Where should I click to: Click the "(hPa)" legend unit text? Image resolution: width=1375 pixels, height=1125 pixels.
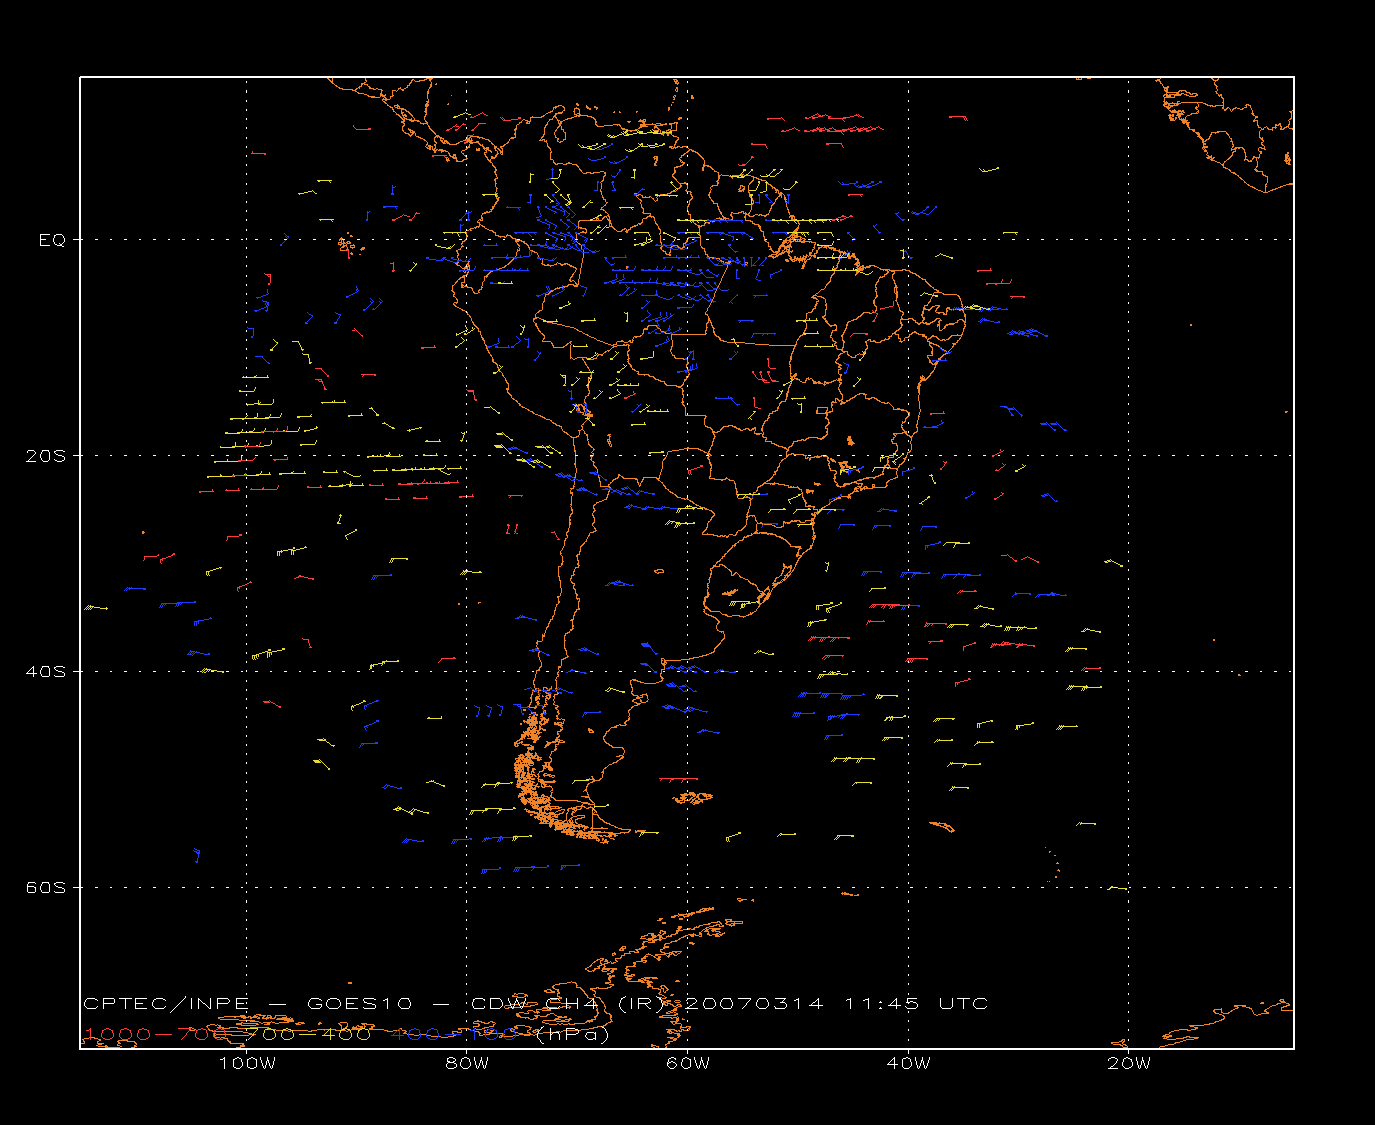573,1035
